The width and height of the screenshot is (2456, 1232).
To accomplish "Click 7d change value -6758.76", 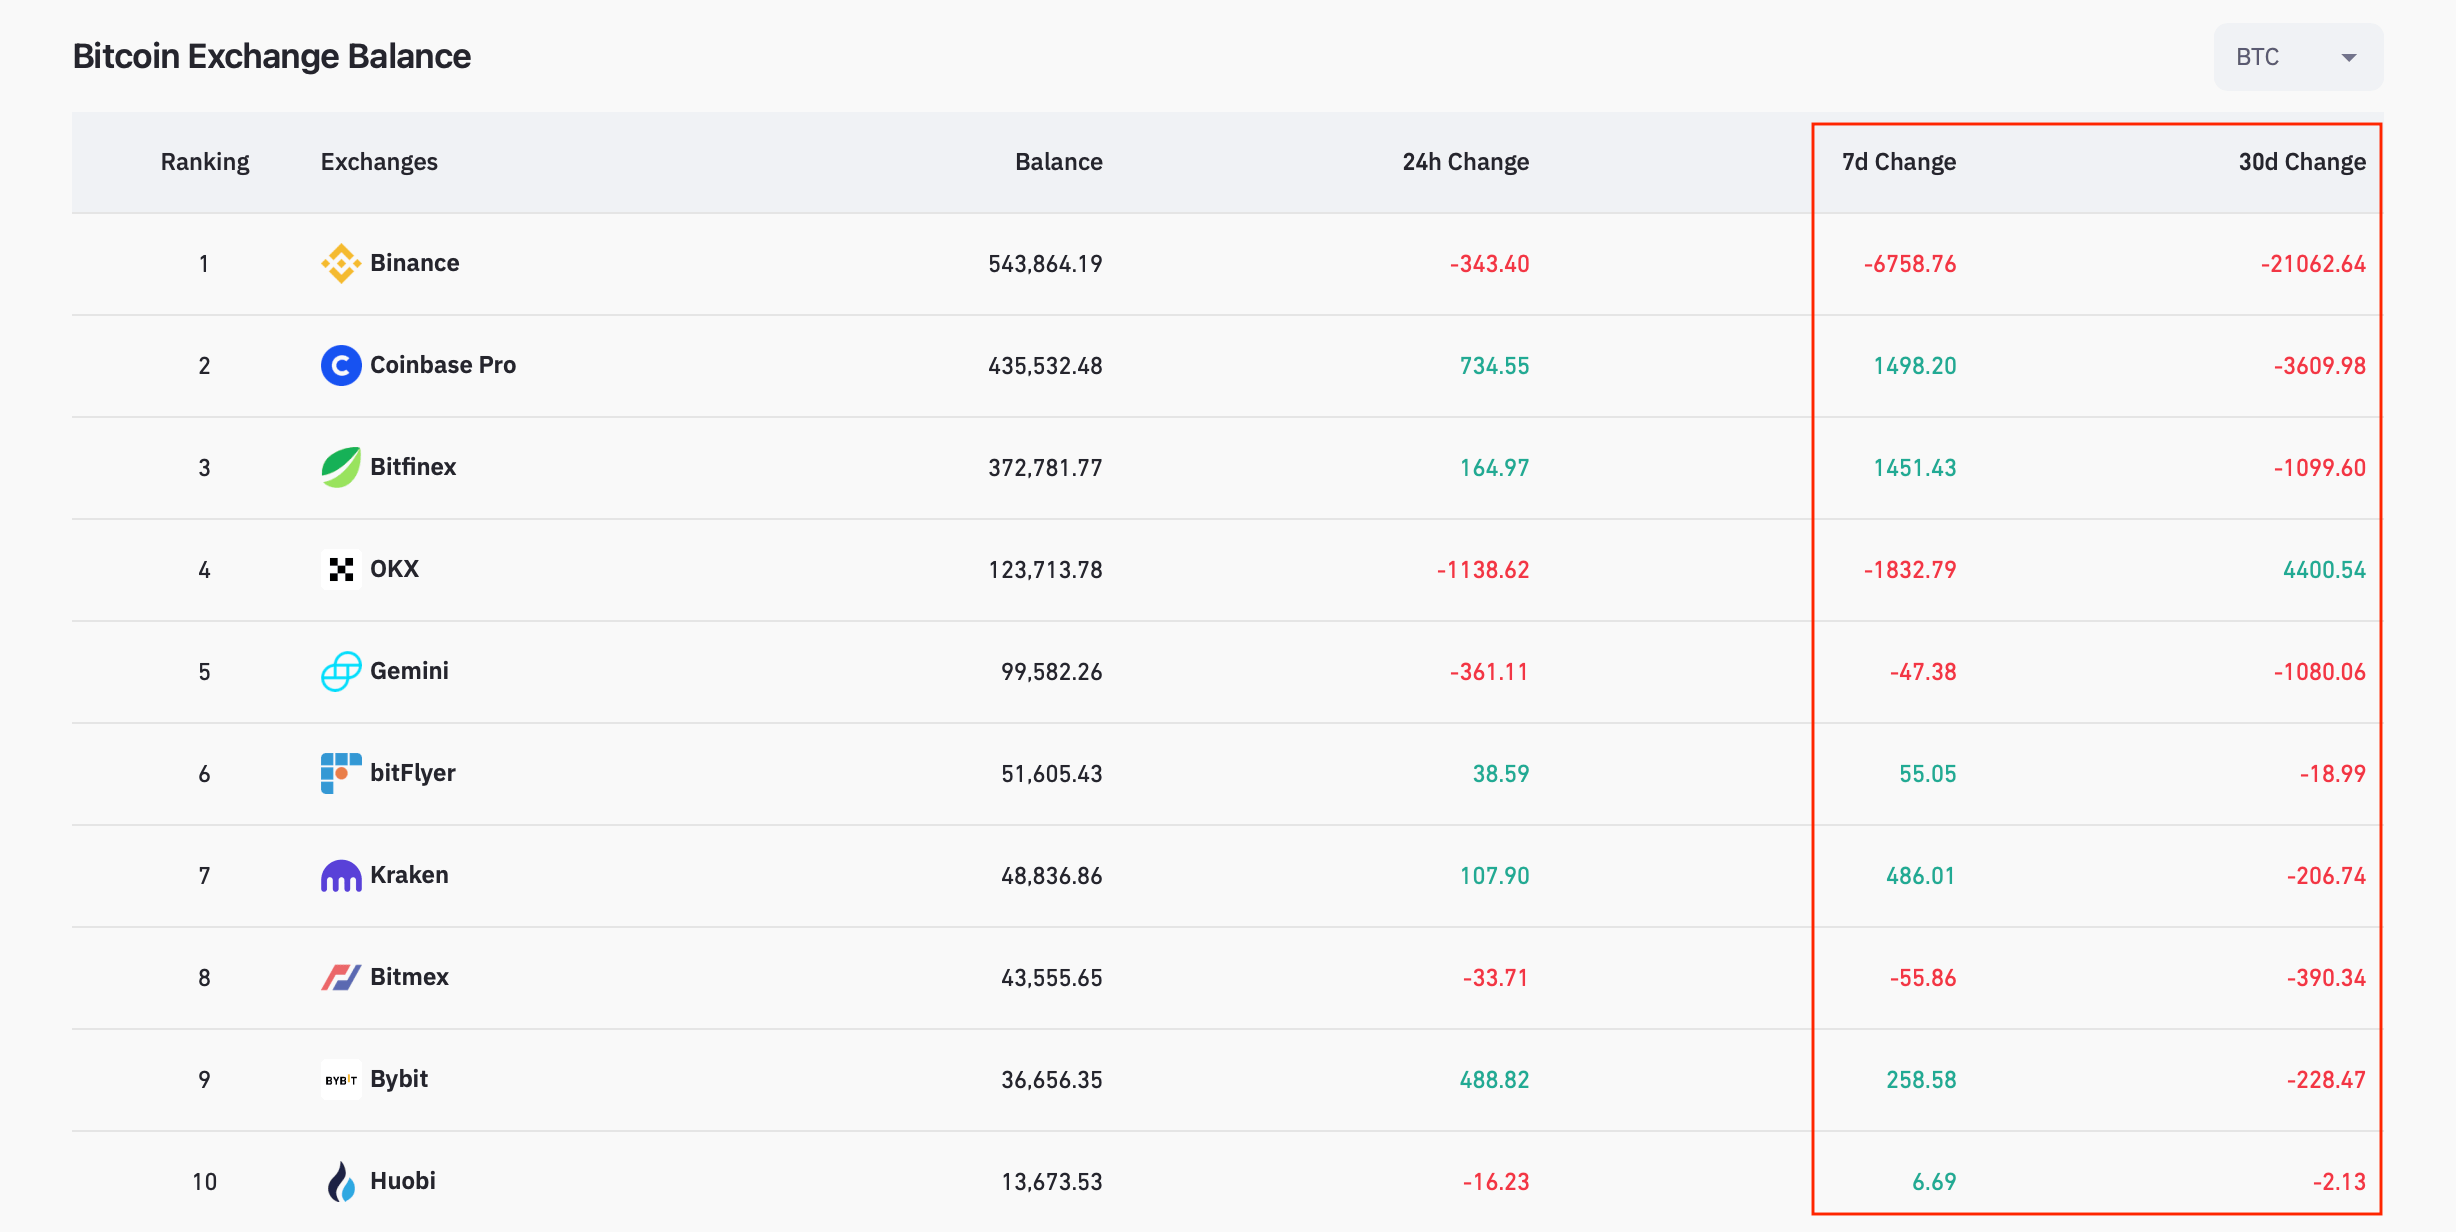I will click(1910, 264).
